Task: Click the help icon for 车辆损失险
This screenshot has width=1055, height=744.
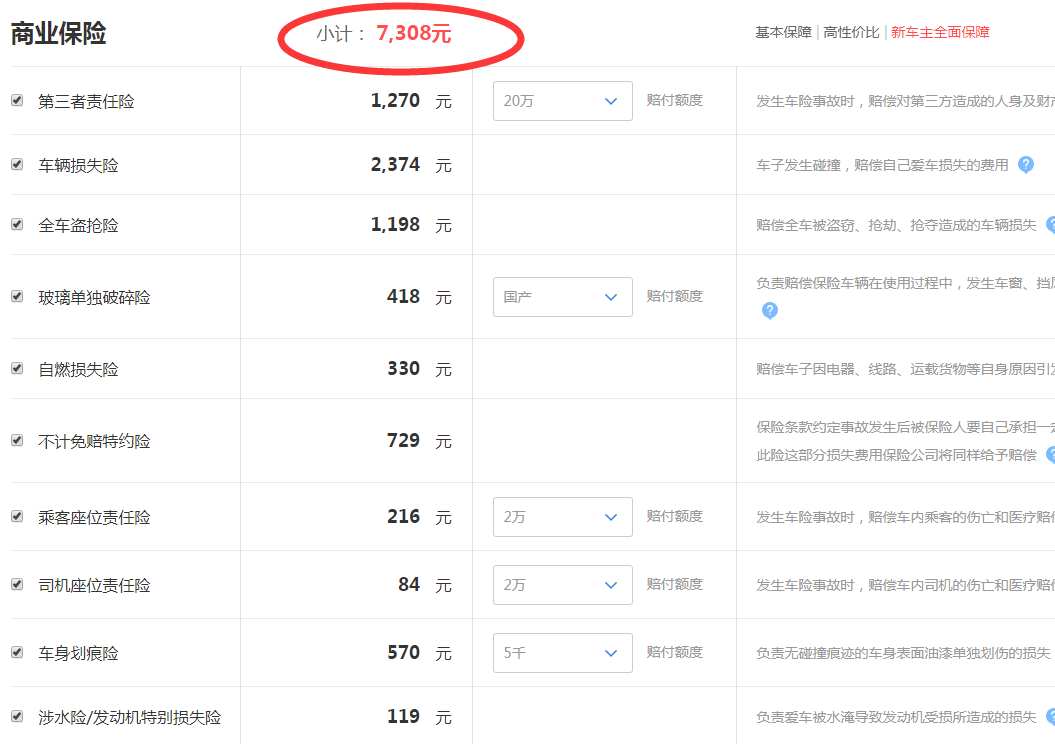Action: click(x=1025, y=165)
